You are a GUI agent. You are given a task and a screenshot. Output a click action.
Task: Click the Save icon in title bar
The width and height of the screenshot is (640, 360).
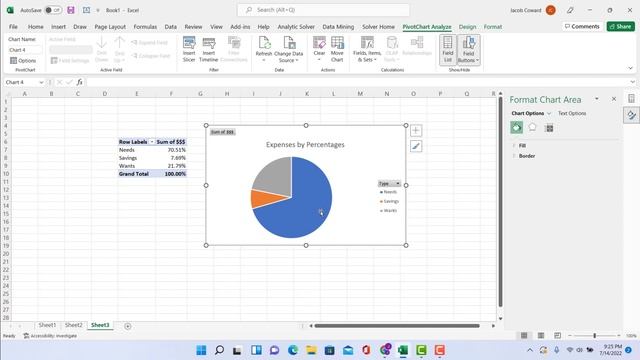[x=71, y=10]
